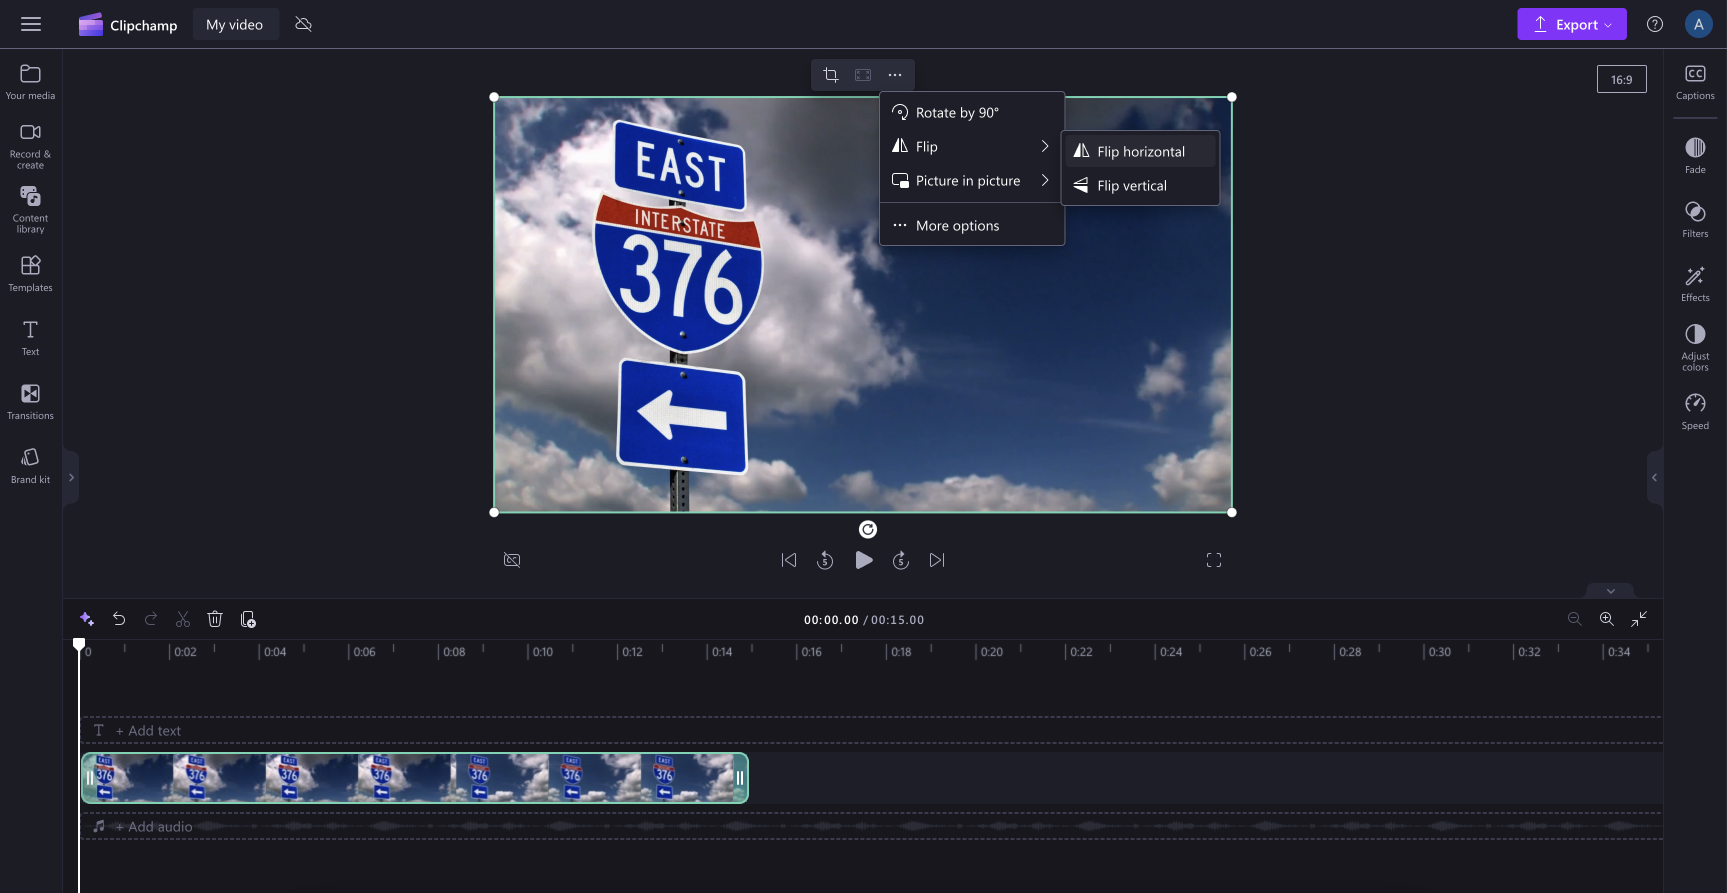Skip to the end of video
The image size is (1727, 893).
click(x=937, y=560)
